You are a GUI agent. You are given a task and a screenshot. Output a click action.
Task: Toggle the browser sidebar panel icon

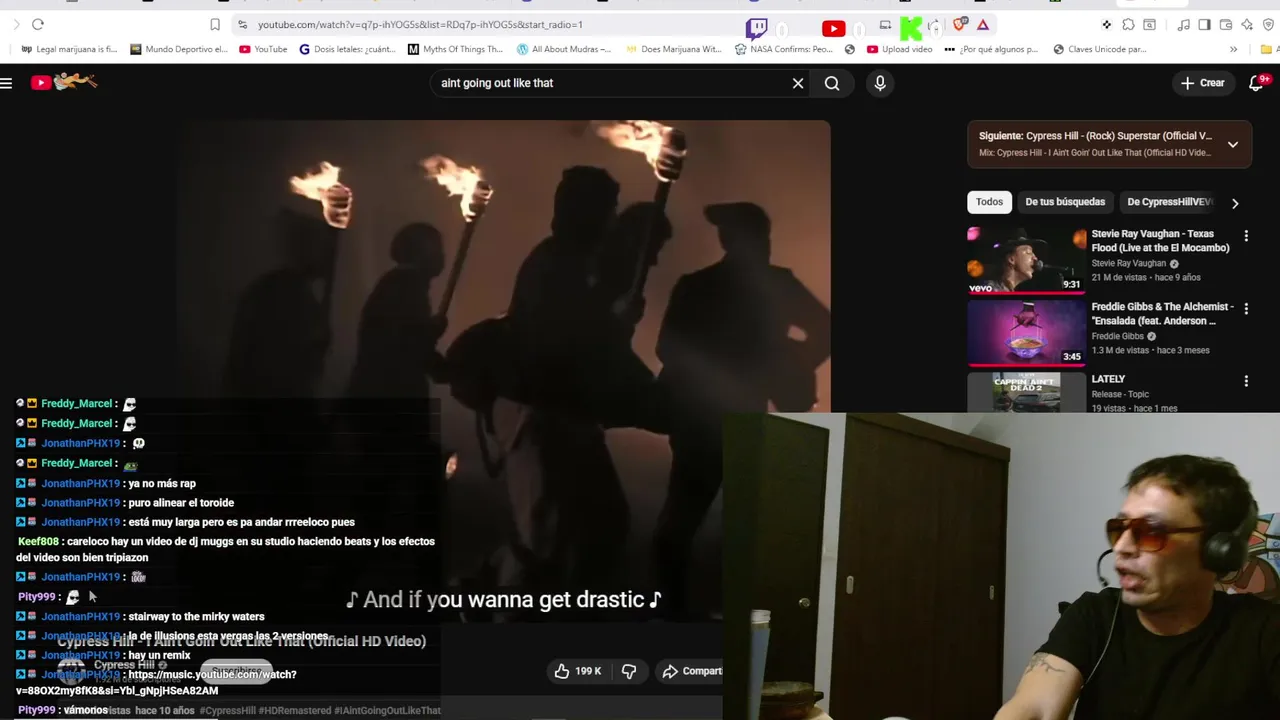tap(1204, 24)
